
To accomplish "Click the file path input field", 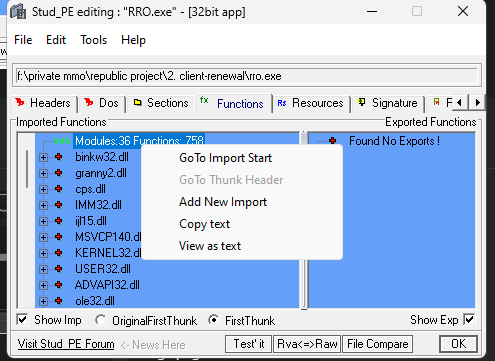I will tap(247, 76).
